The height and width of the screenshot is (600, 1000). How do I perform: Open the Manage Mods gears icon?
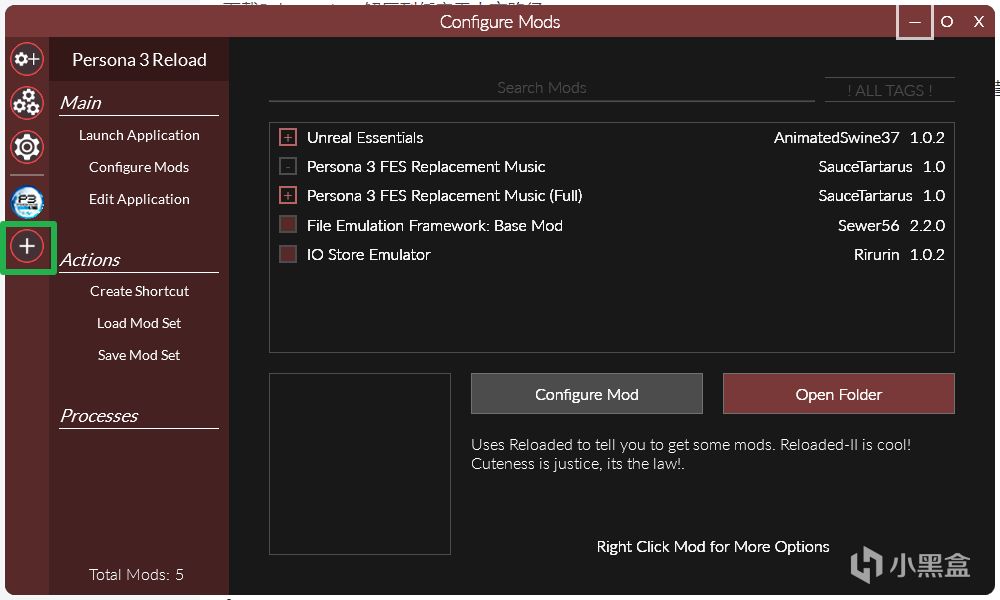pos(27,103)
